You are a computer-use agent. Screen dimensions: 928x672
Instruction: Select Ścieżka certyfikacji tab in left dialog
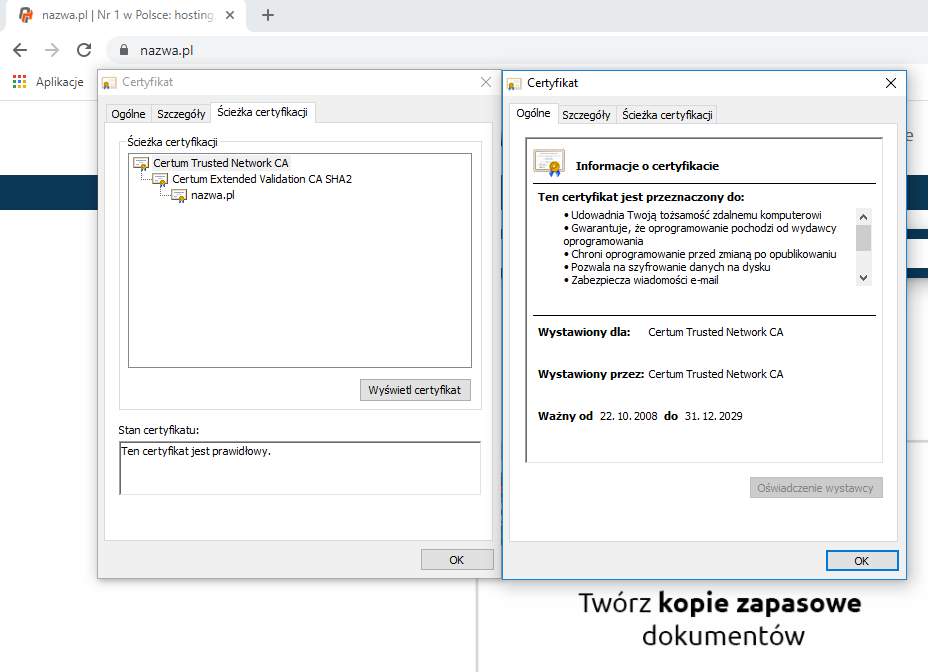(x=262, y=112)
